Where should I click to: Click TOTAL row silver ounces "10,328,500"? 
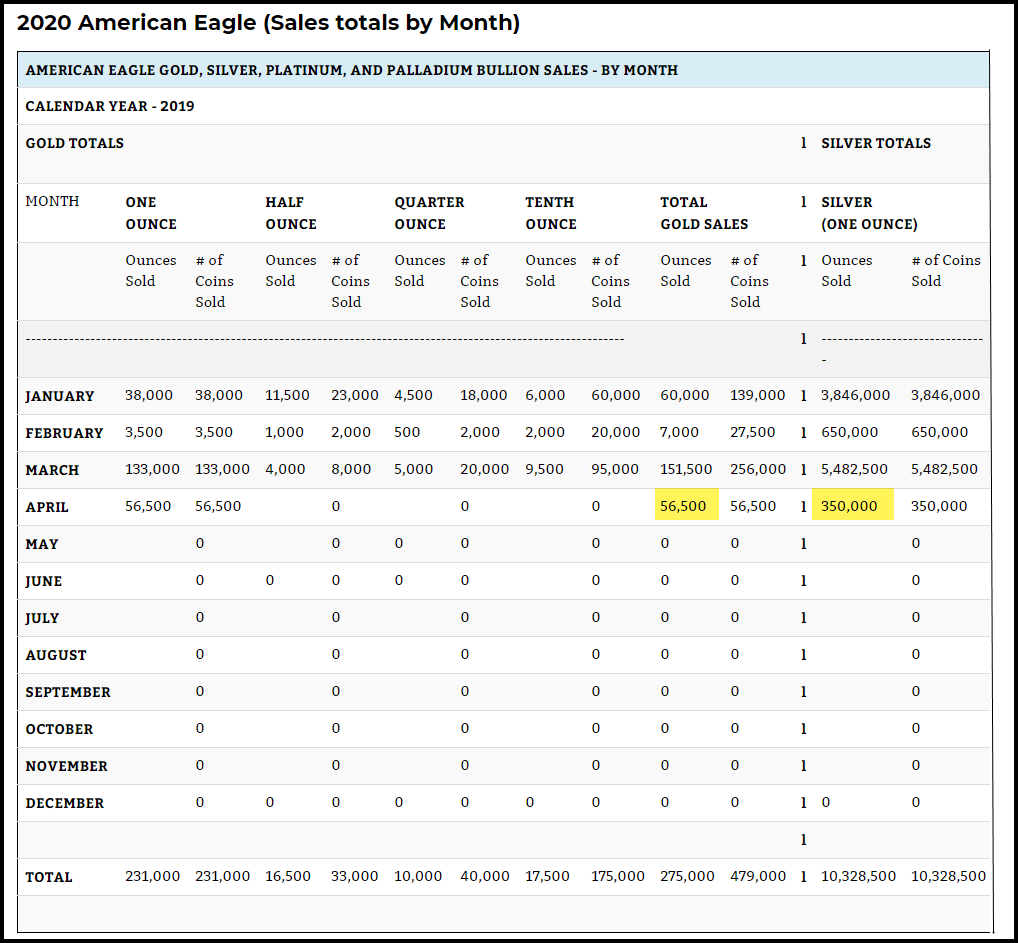click(x=858, y=876)
